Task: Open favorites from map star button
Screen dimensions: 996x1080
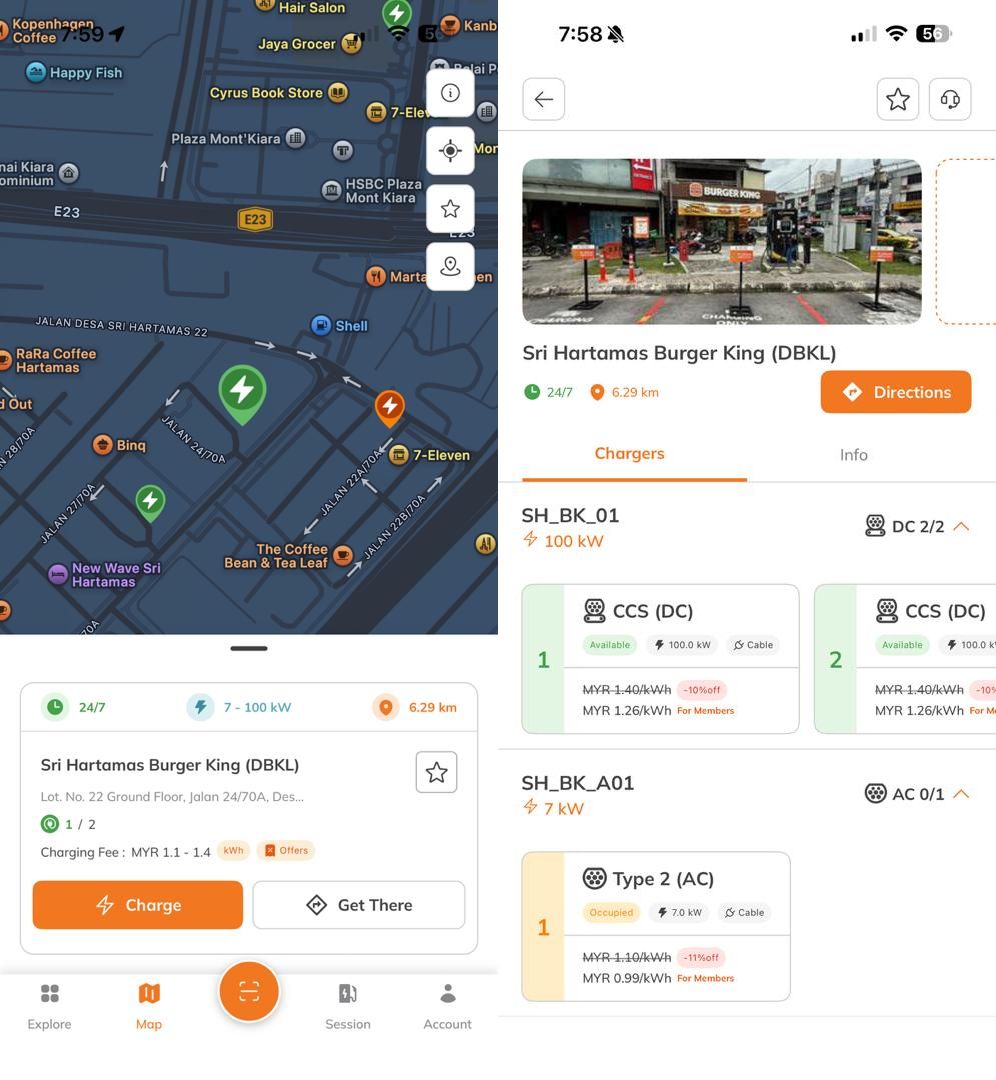Action: pos(450,209)
